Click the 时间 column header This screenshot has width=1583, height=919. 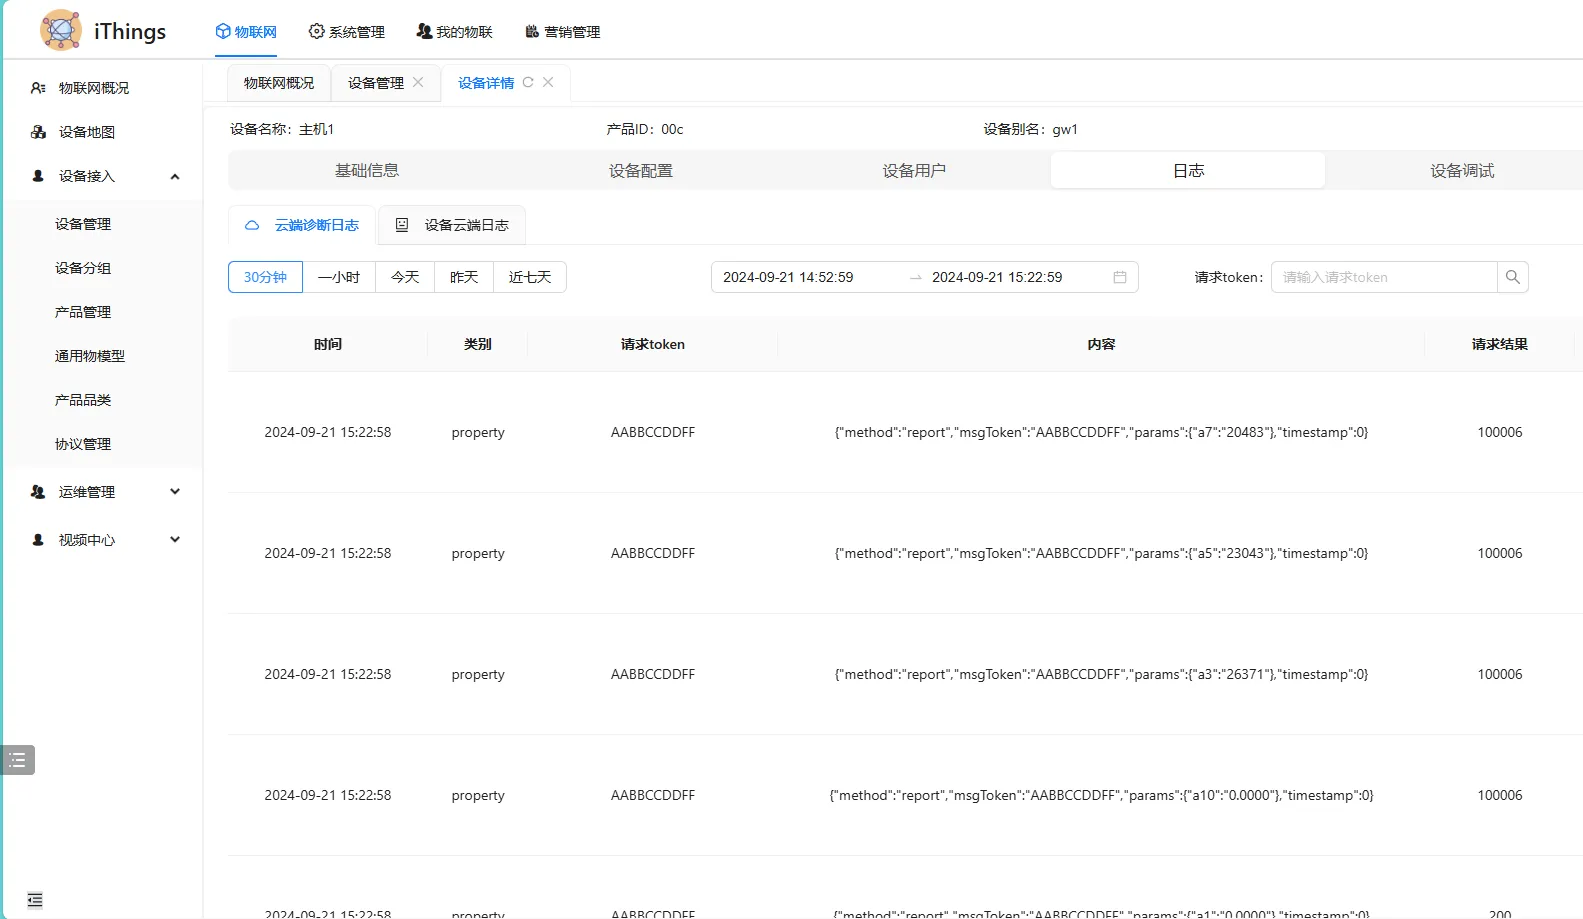(x=328, y=344)
